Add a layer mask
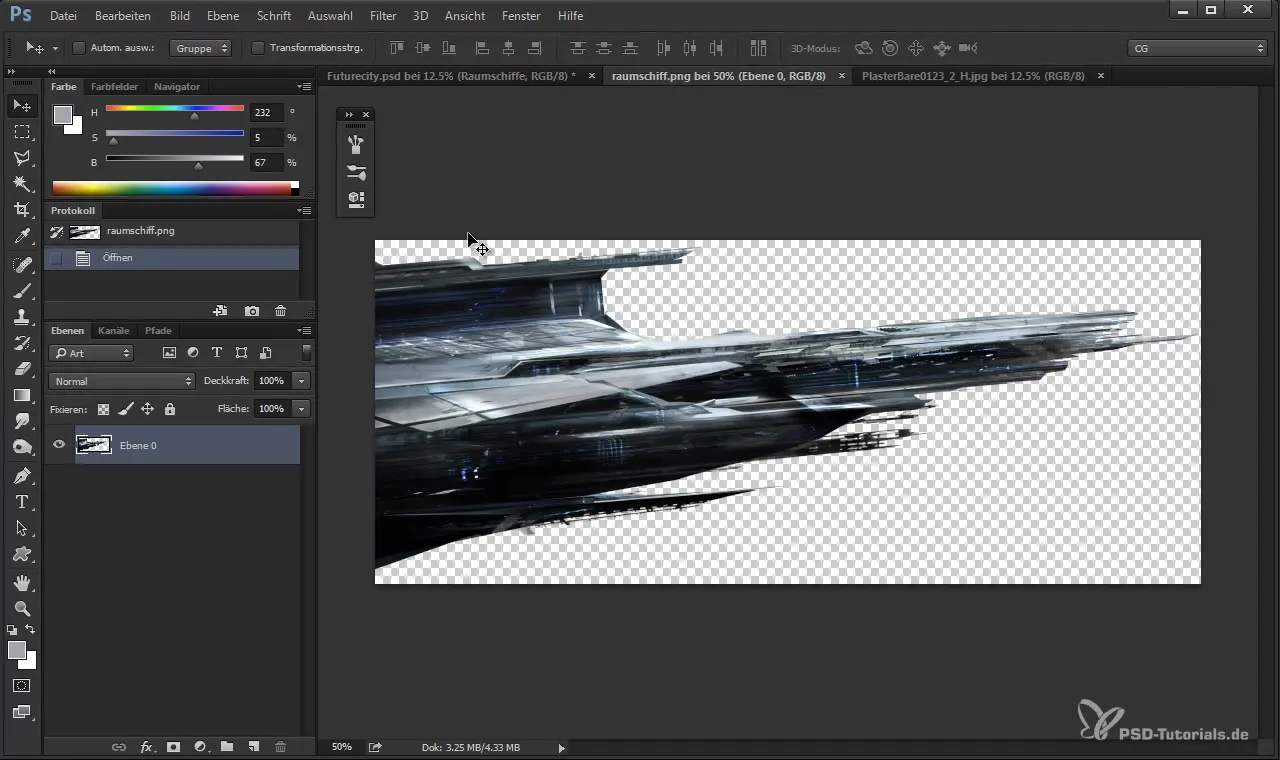This screenshot has width=1280, height=760. (x=173, y=747)
